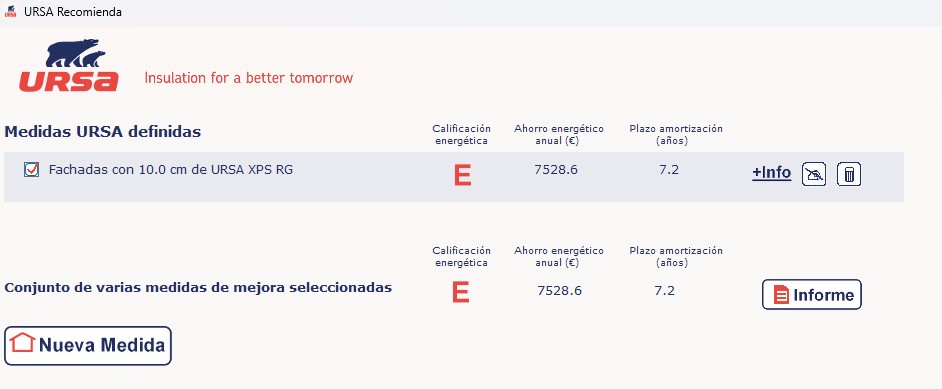Click the red E rating in Conjunto row
Image resolution: width=942 pixels, height=389 pixels.
(x=460, y=292)
